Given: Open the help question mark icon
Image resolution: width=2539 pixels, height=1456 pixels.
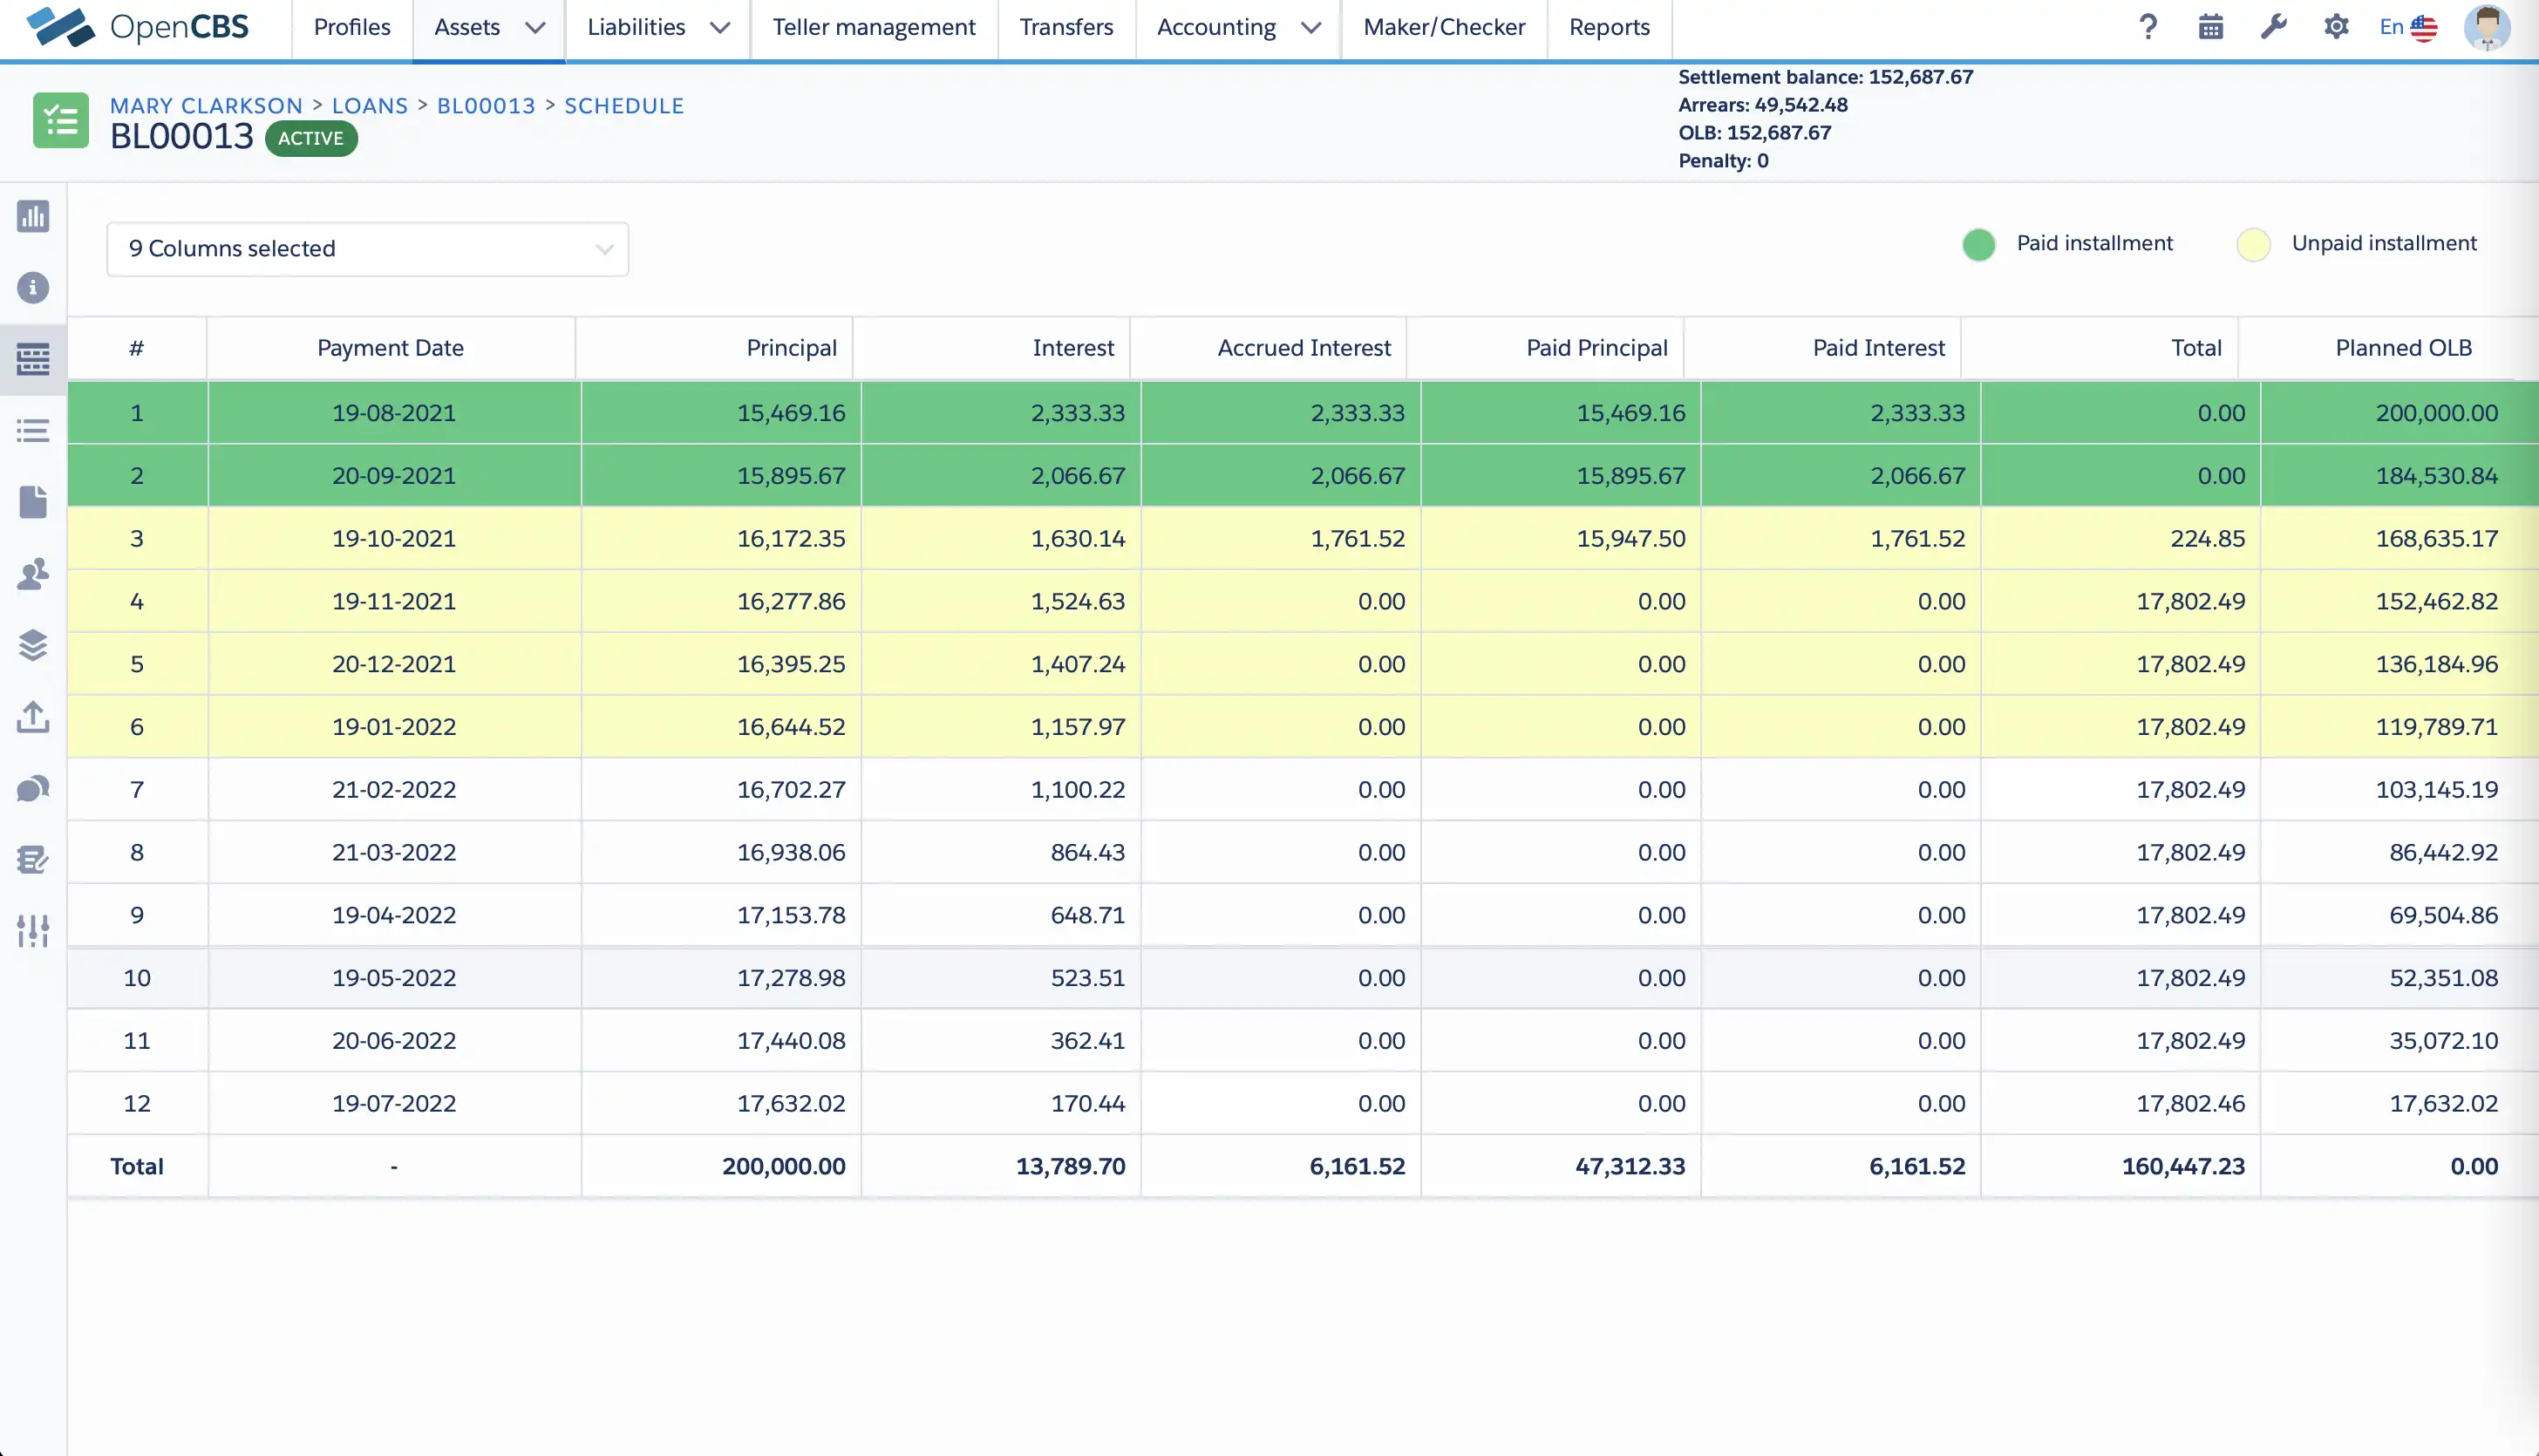Looking at the screenshot, I should [x=2148, y=27].
